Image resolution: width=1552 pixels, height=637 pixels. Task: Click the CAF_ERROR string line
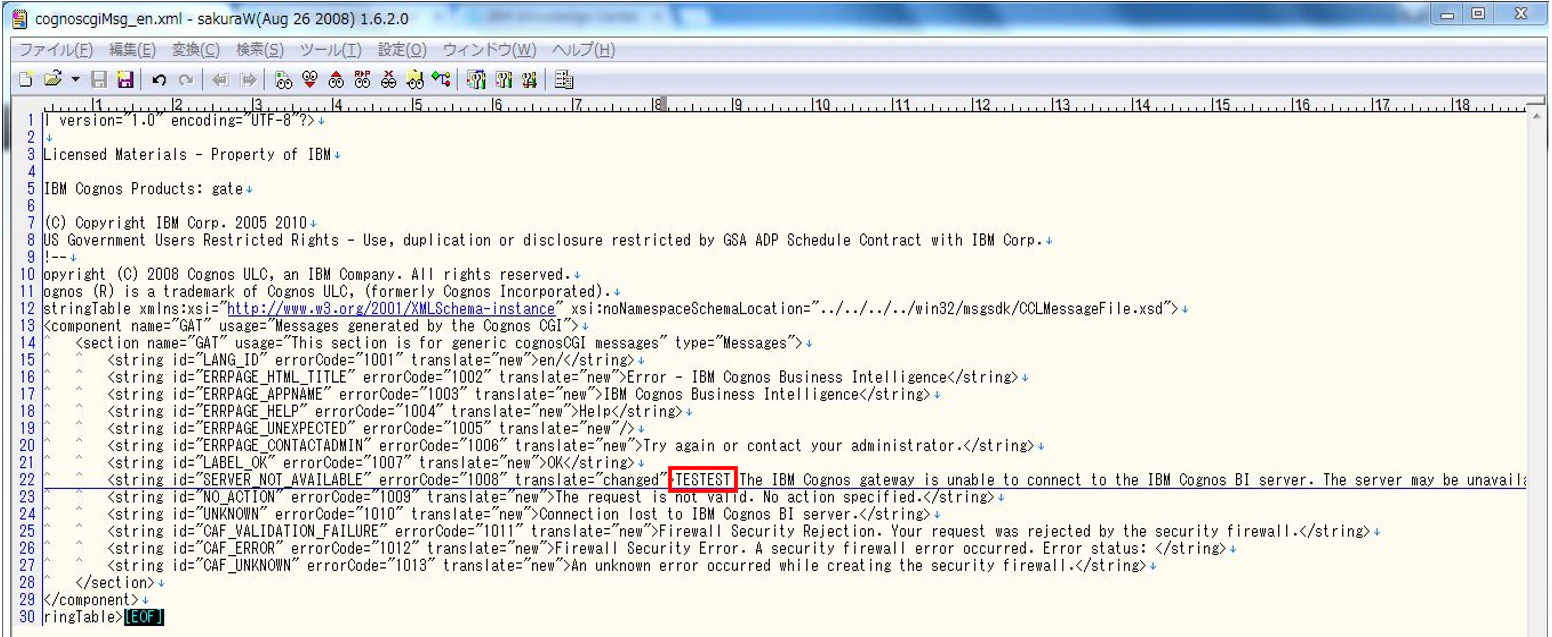tap(666, 548)
